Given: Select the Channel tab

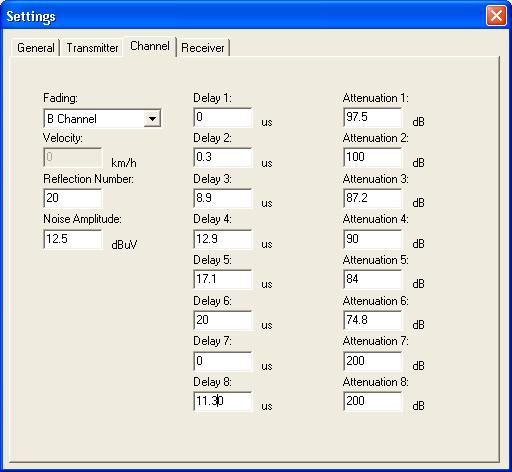Looking at the screenshot, I should [150, 46].
